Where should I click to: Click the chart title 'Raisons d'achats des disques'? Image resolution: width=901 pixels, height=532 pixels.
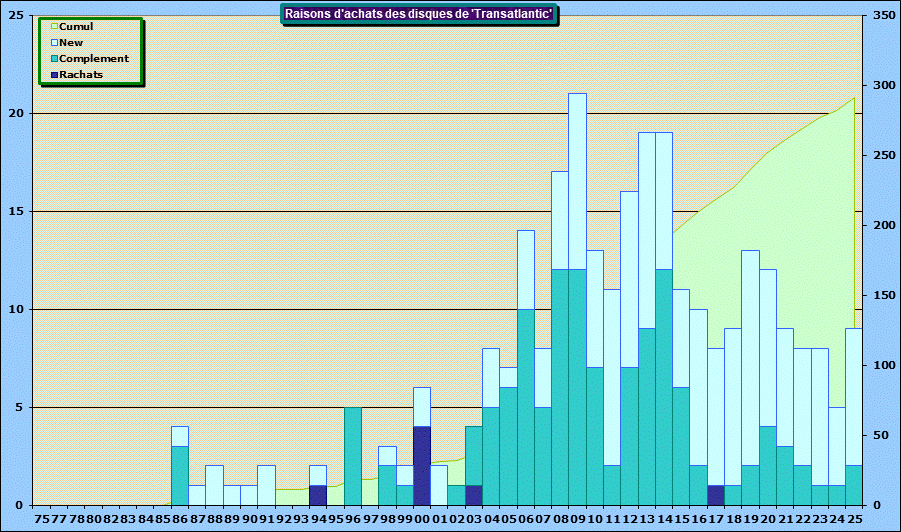[x=420, y=14]
